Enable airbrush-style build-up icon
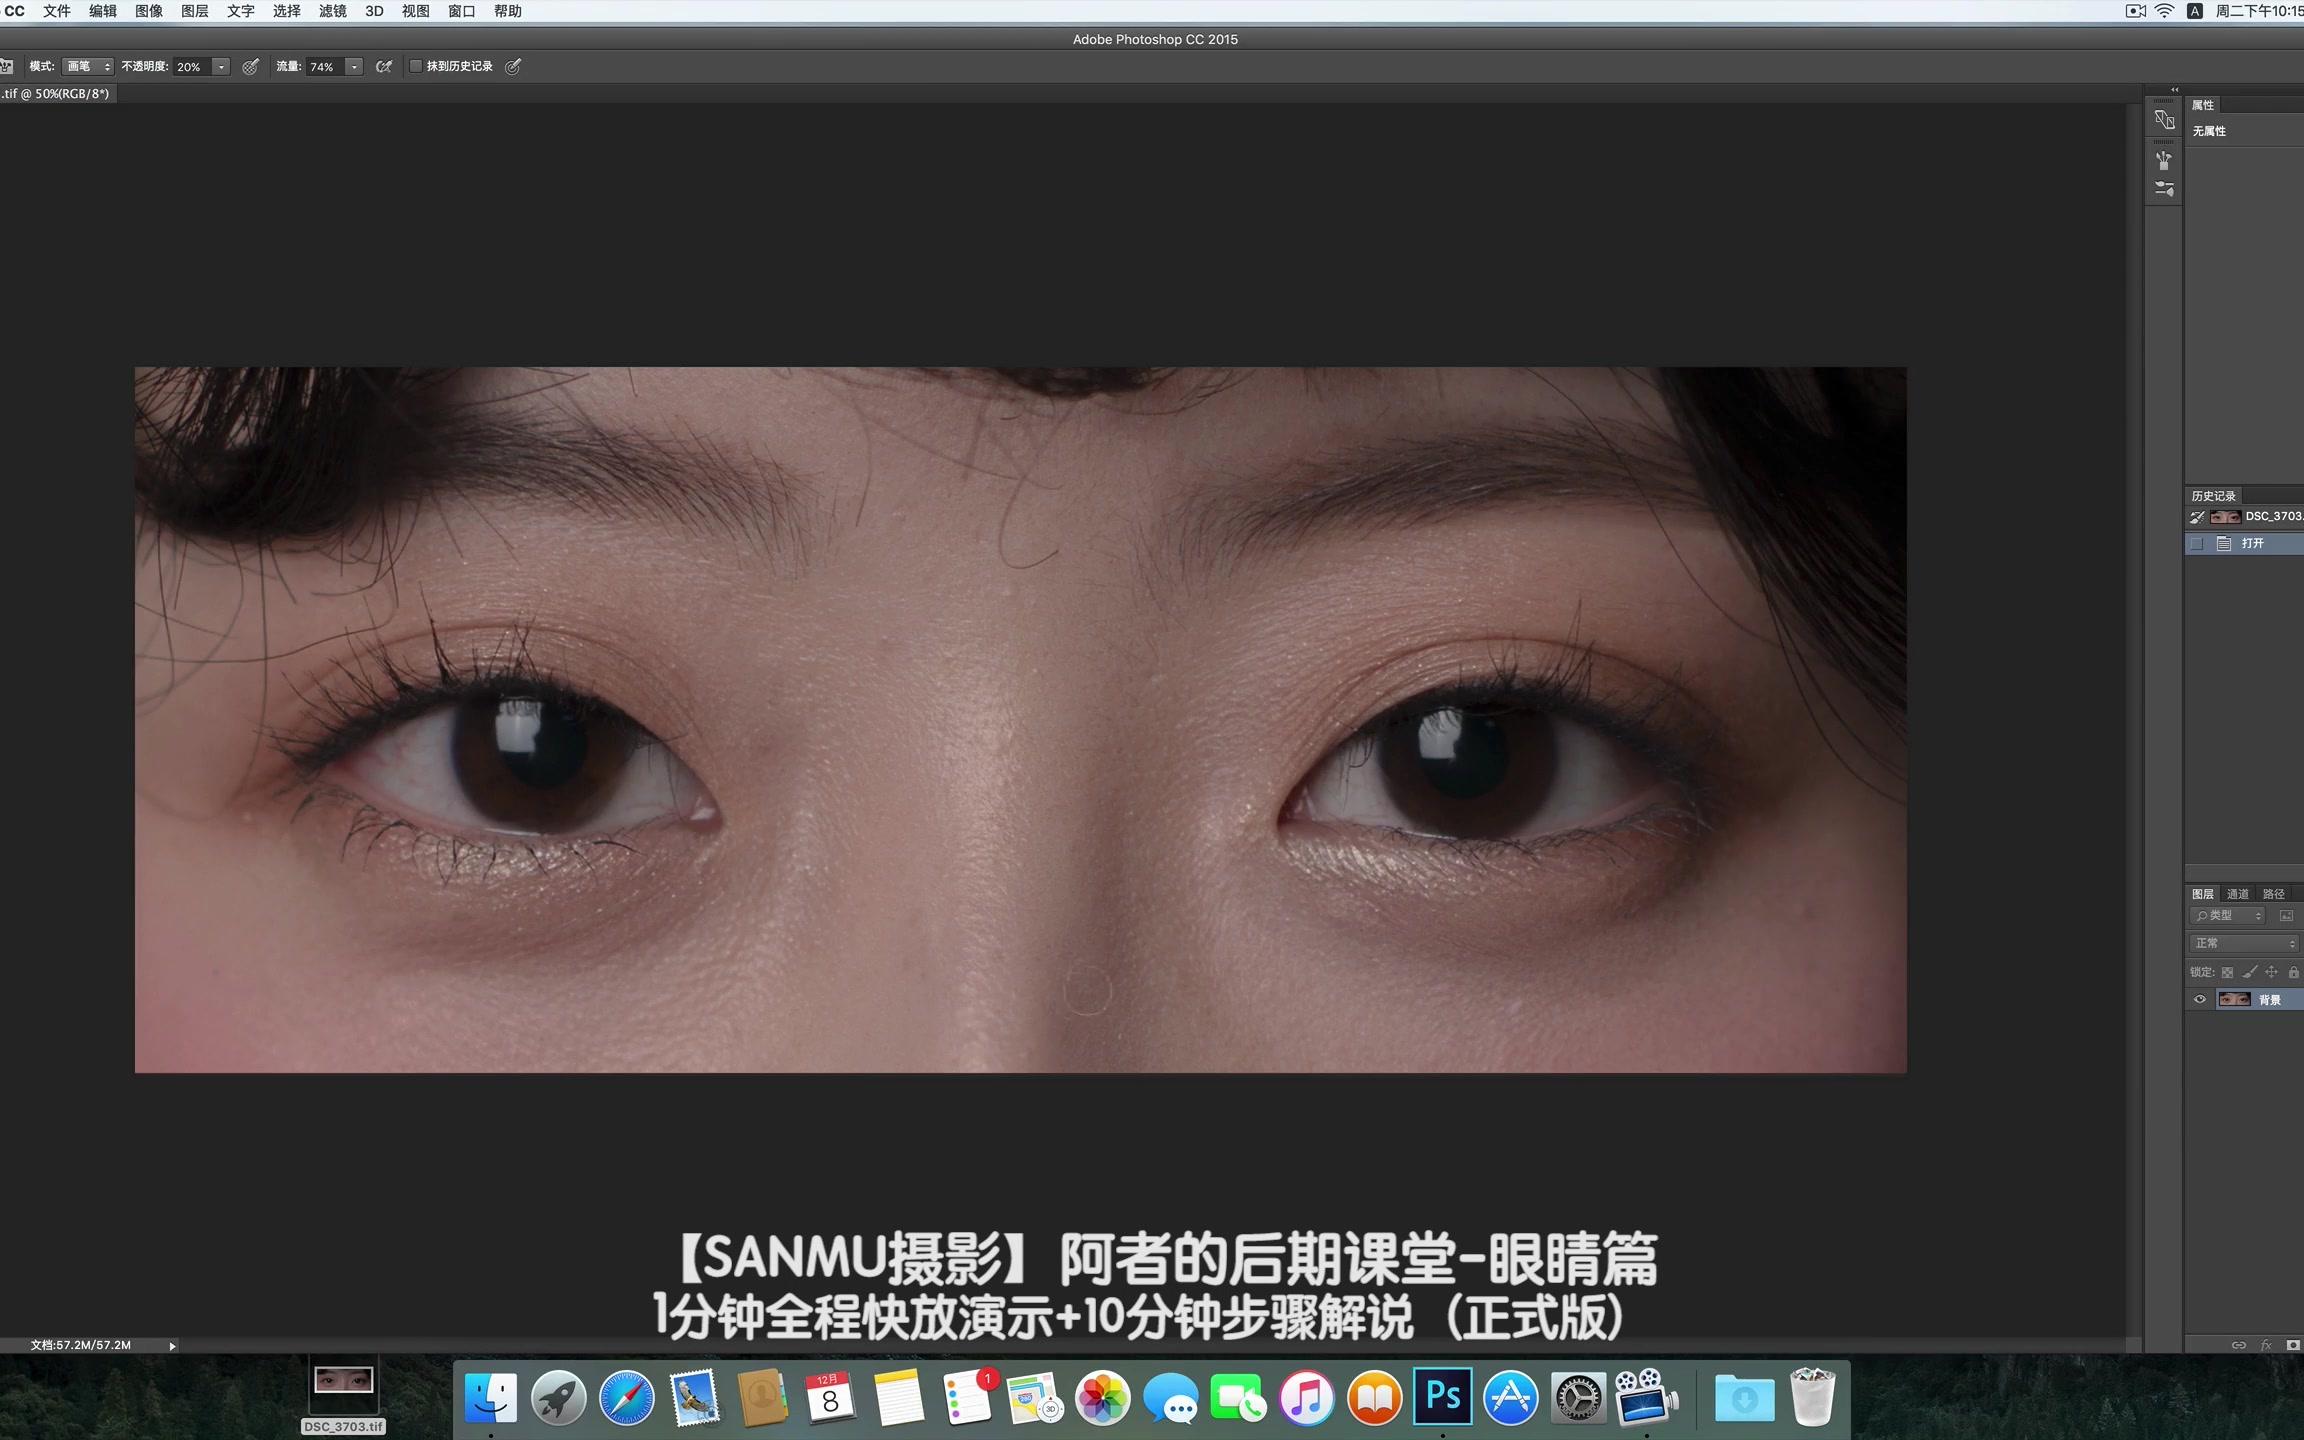2304x1440 pixels. coord(383,67)
